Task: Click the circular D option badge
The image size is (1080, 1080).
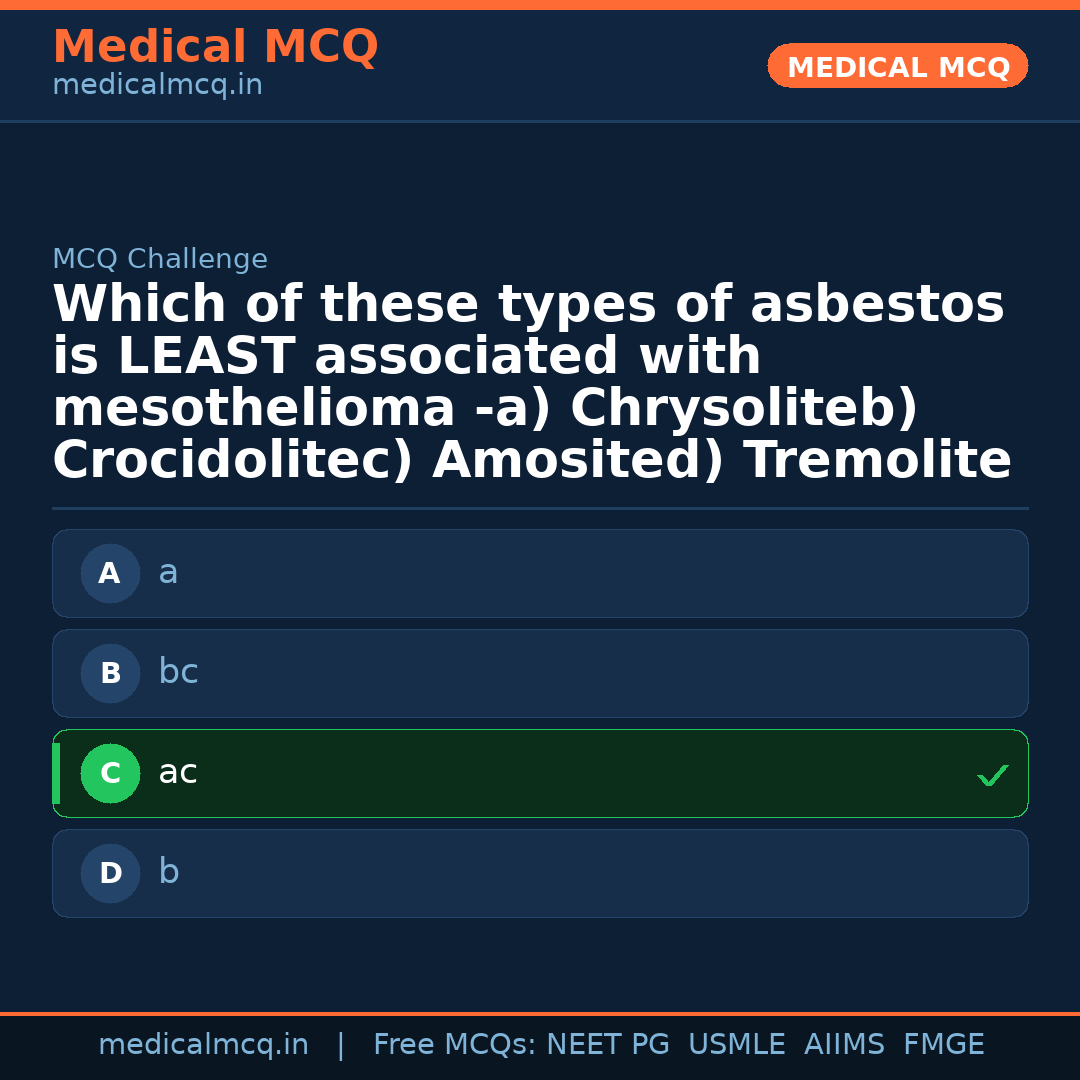Action: [110, 874]
